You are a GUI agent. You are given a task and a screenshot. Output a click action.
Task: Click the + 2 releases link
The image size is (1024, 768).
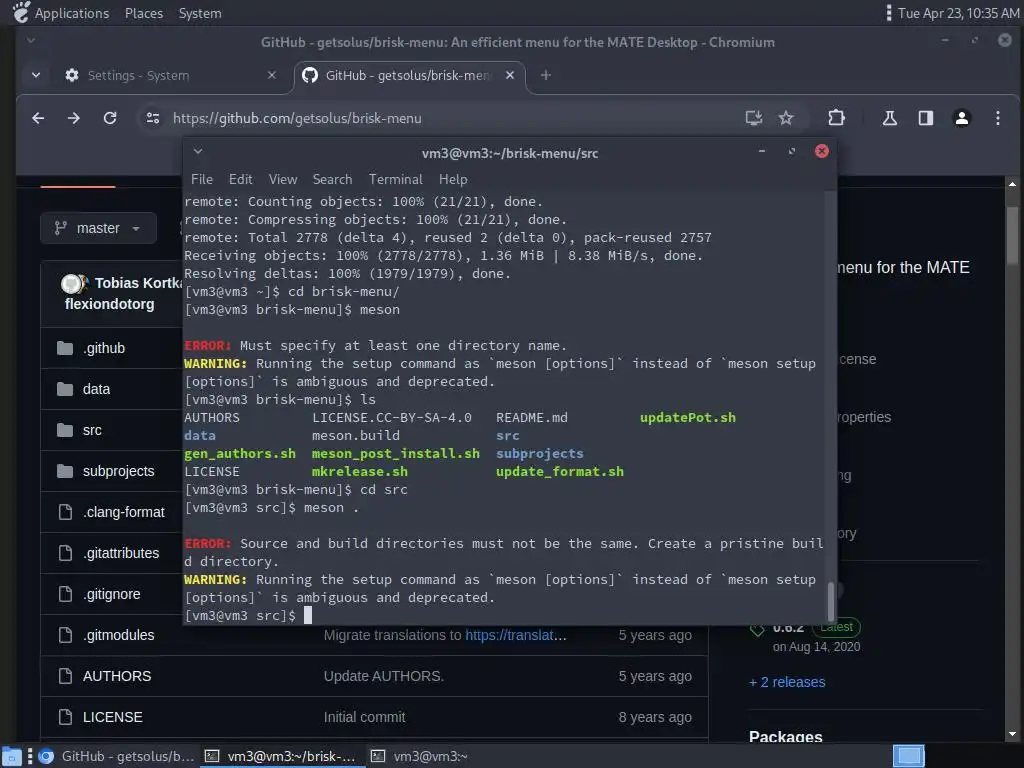click(x=787, y=682)
